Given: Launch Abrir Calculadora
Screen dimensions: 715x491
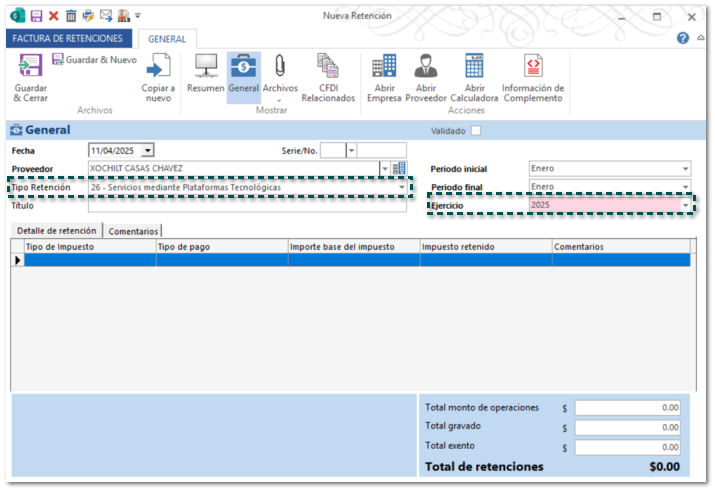Looking at the screenshot, I should click(474, 67).
